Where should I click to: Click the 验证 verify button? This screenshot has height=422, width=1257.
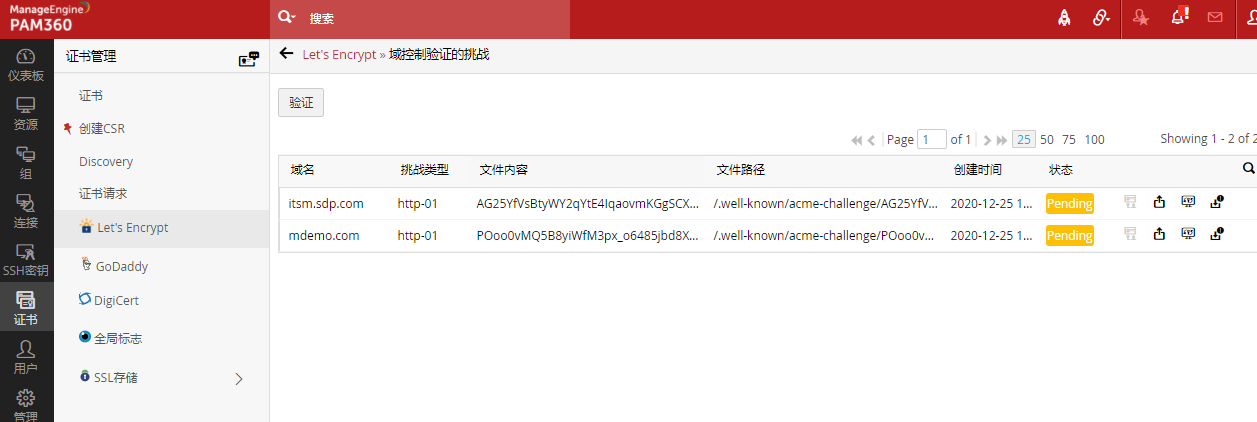(x=301, y=102)
